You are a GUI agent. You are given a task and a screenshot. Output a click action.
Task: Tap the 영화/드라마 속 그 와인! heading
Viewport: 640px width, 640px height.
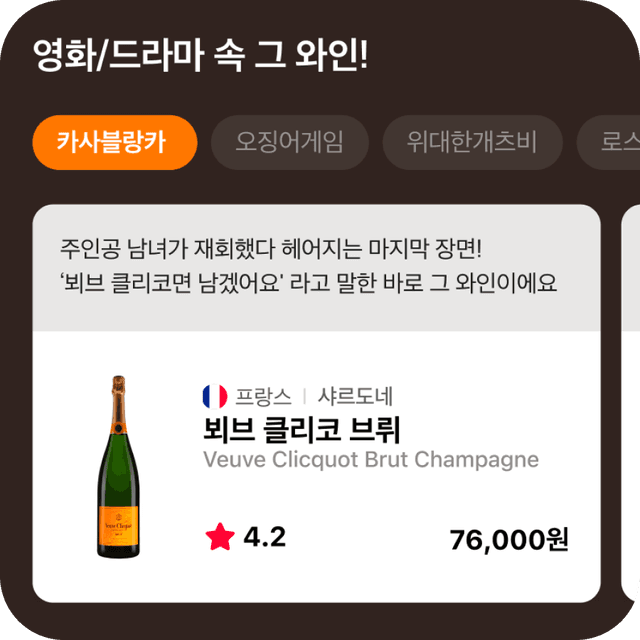pyautogui.click(x=201, y=55)
